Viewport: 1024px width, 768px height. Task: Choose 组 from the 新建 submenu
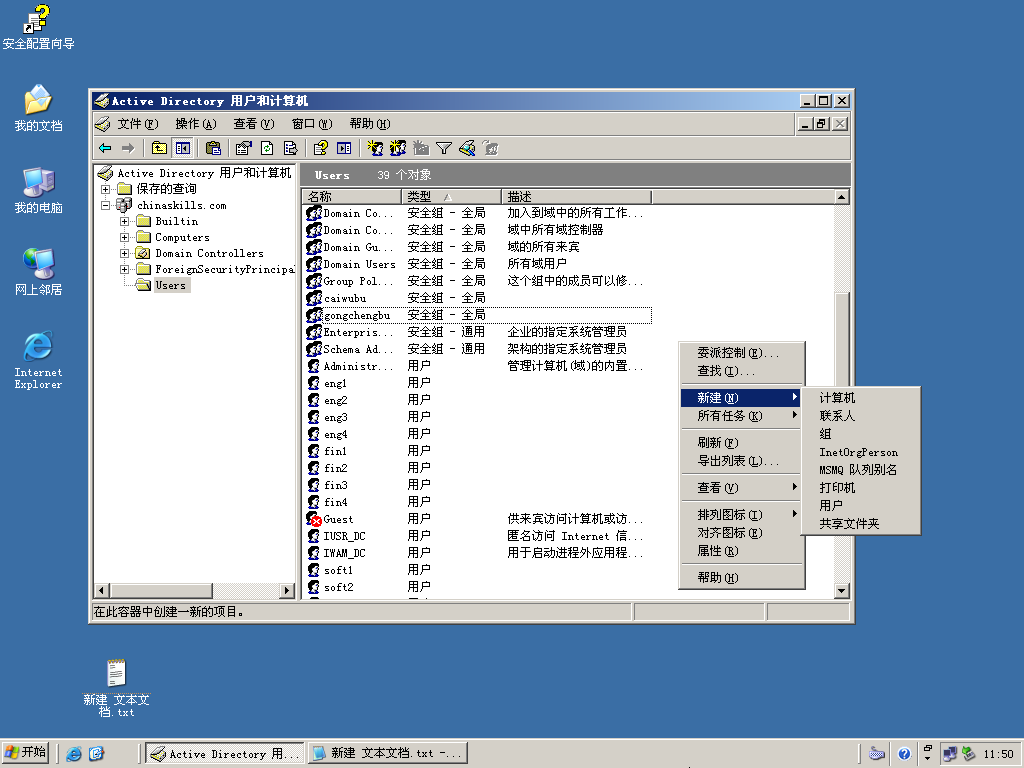861,434
